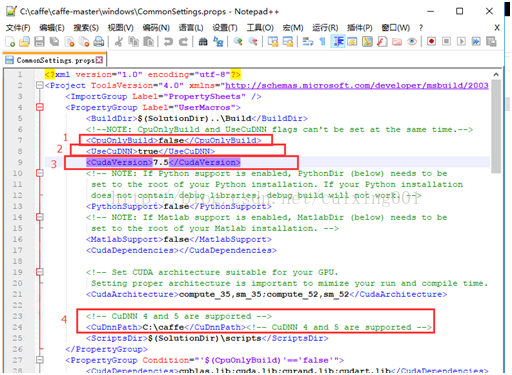Toggle show all characters pilcrow icon
512x375 pixels.
coord(322,42)
